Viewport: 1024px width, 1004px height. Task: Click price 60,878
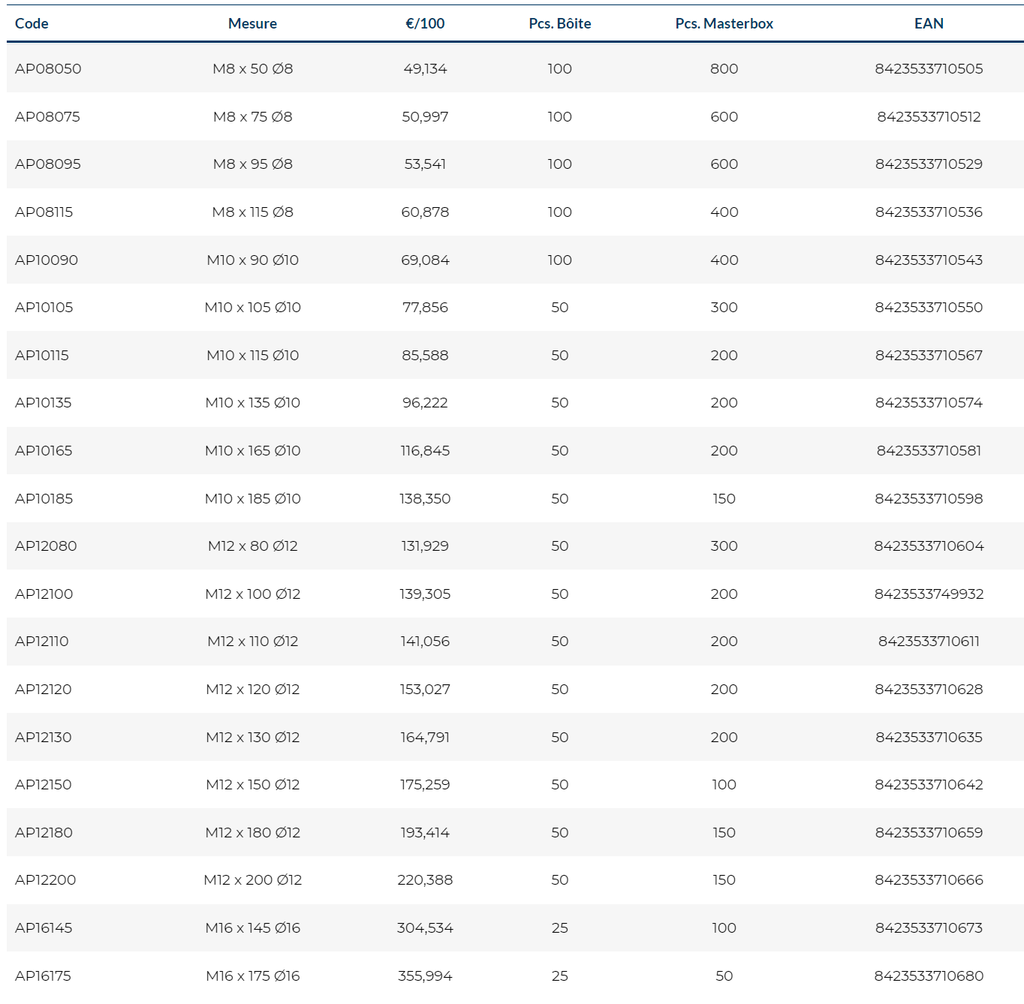pyautogui.click(x=425, y=212)
